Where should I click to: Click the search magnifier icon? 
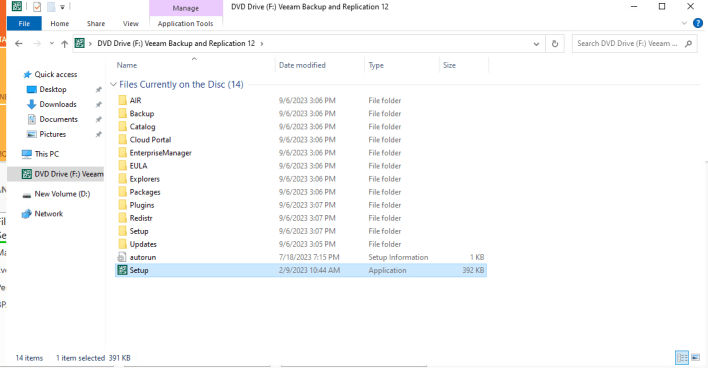(688, 43)
